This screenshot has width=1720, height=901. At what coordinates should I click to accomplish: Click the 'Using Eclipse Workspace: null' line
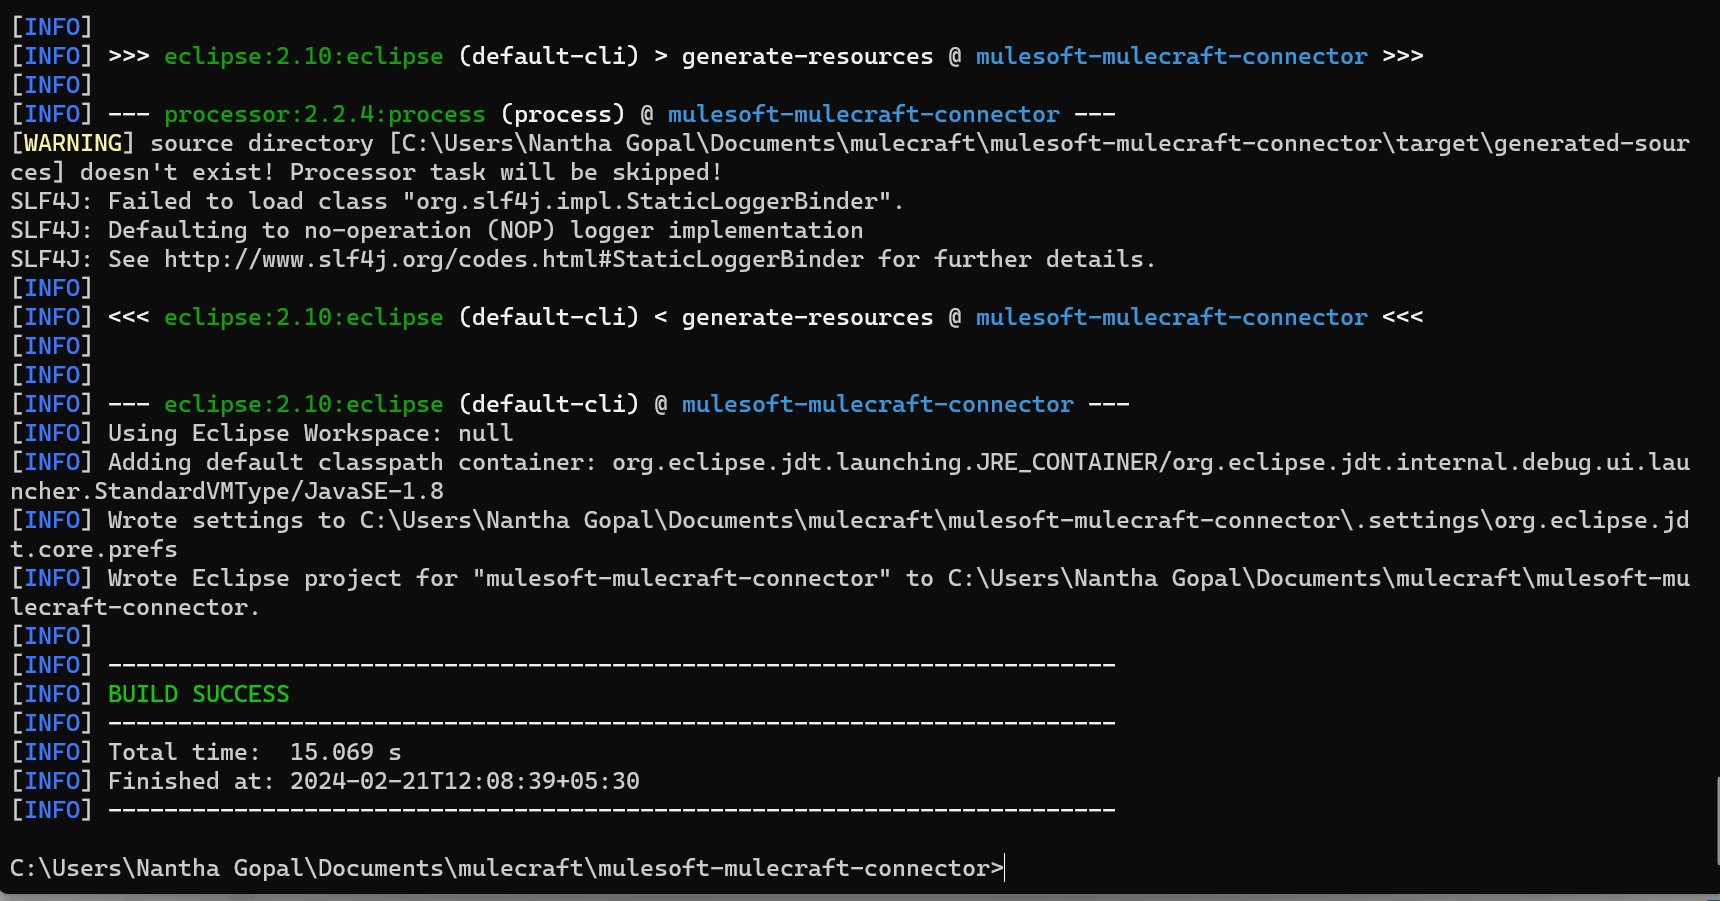pos(310,433)
